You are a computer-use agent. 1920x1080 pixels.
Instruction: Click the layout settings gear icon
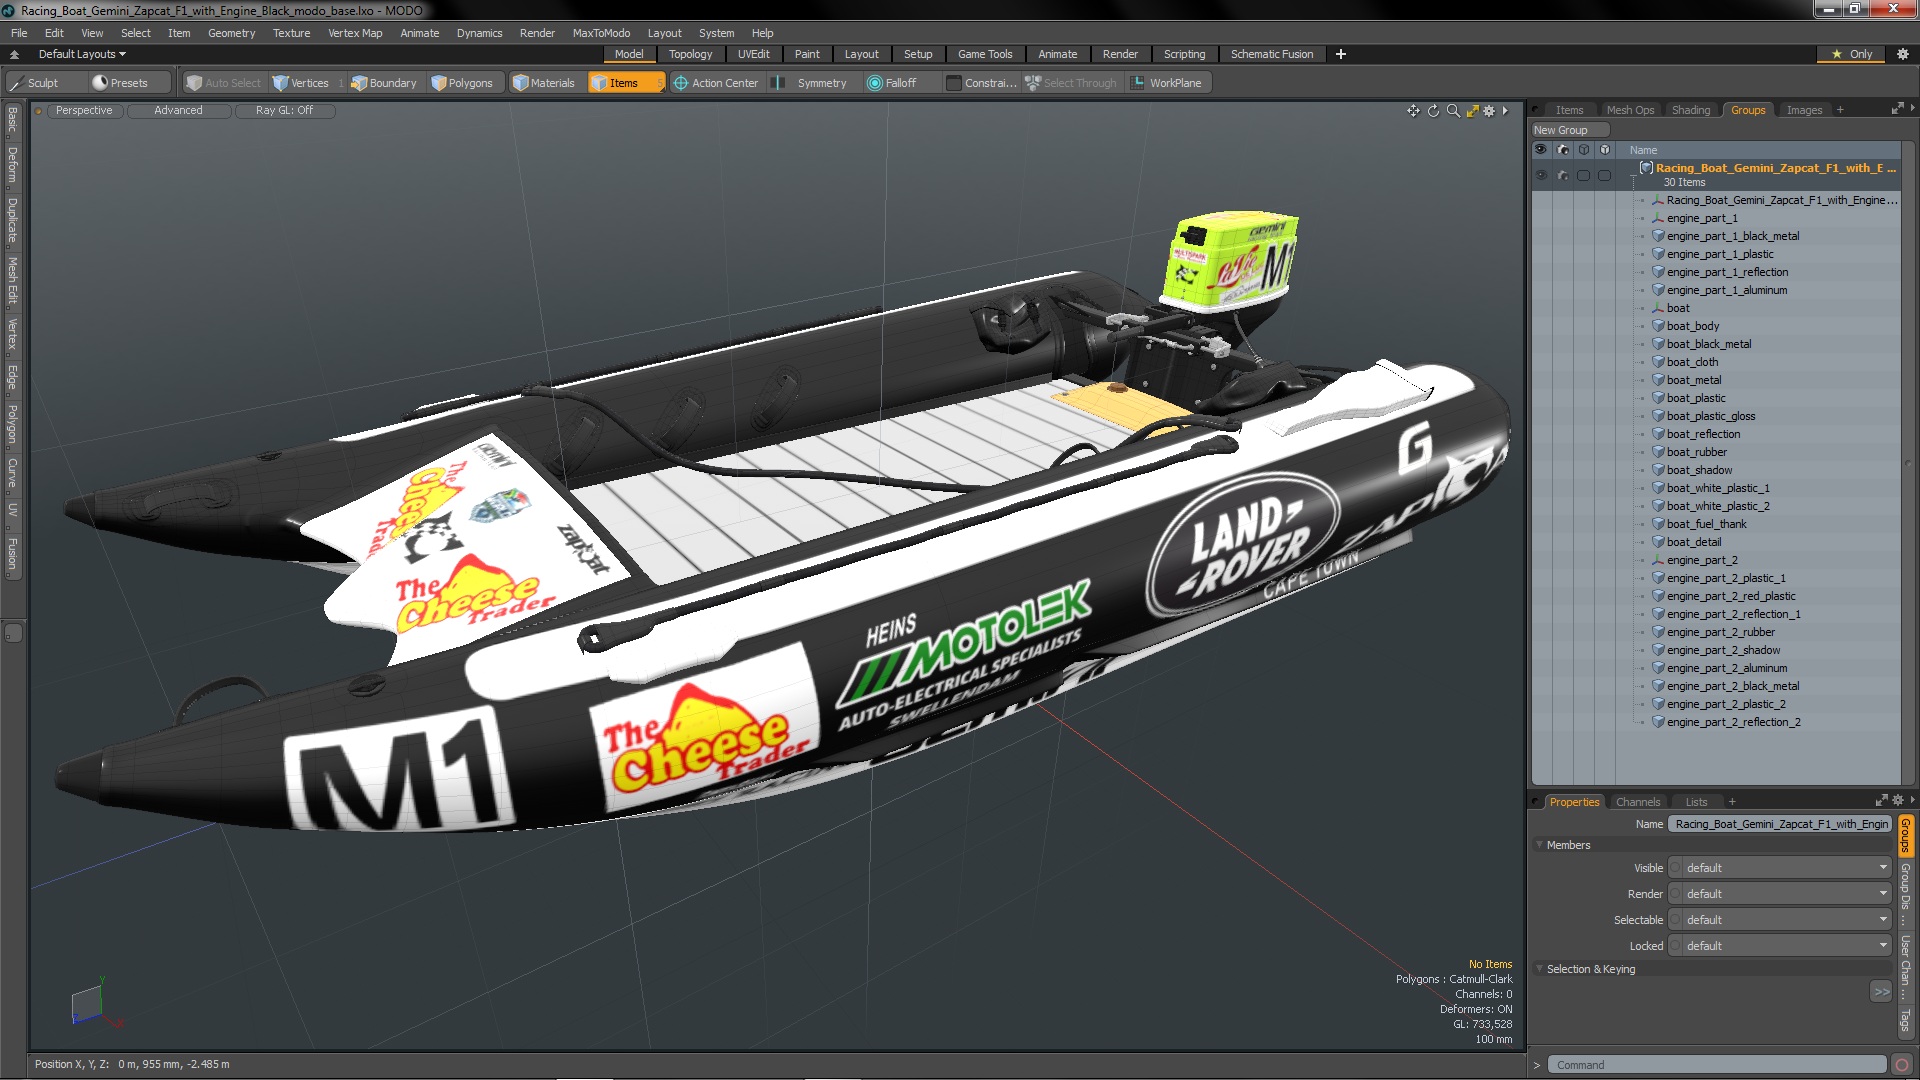pos(1902,54)
